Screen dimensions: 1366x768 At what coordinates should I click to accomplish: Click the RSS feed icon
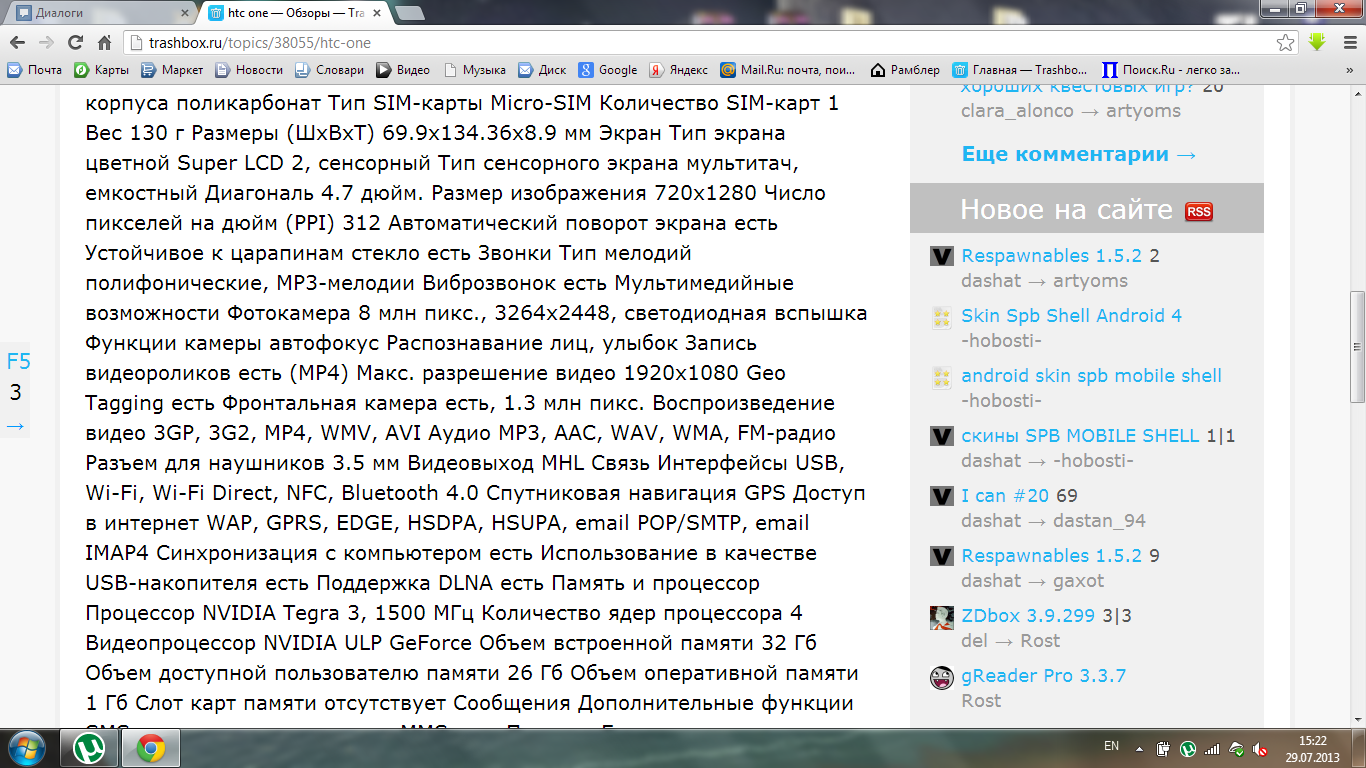pos(1198,211)
